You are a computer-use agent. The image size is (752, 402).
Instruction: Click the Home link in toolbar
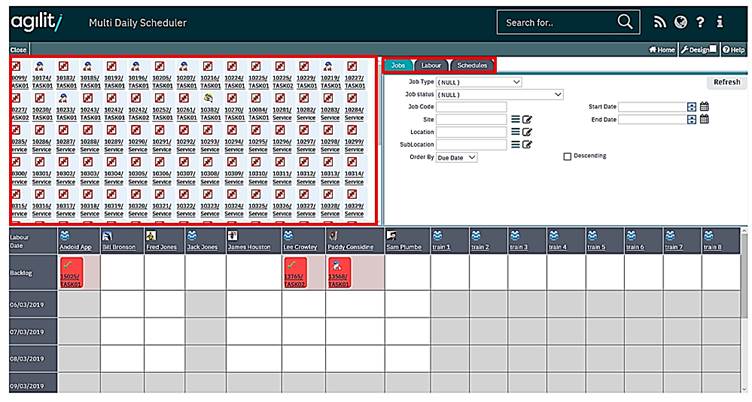(662, 48)
